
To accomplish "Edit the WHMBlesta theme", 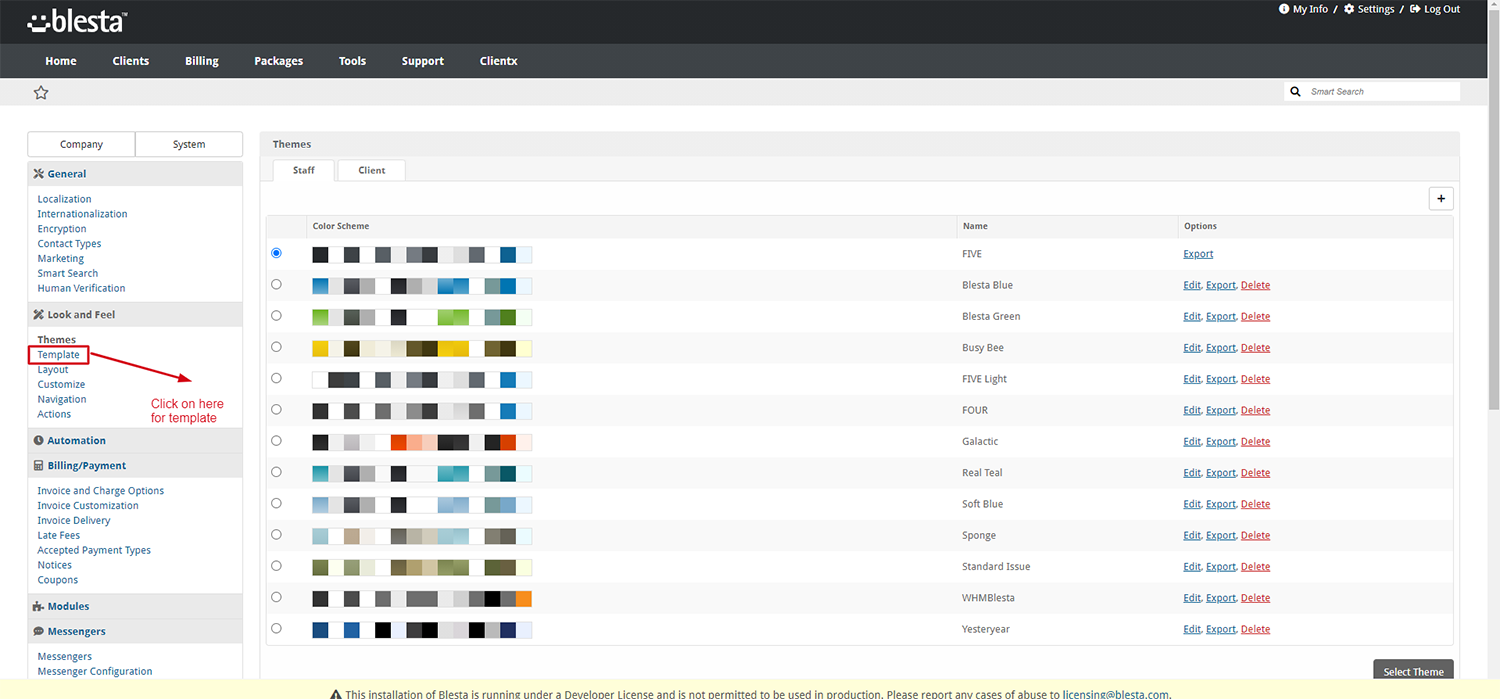I will [x=1192, y=598].
